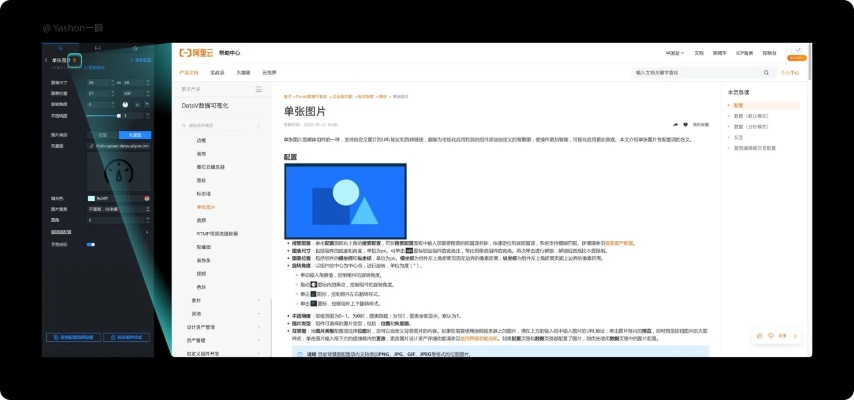Open the 实践派 tab
The image size is (854, 400).
(216, 73)
